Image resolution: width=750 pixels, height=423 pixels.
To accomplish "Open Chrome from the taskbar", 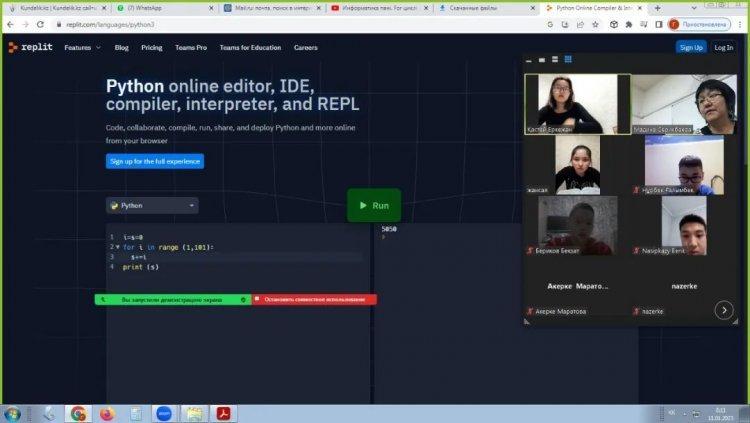I will click(78, 413).
